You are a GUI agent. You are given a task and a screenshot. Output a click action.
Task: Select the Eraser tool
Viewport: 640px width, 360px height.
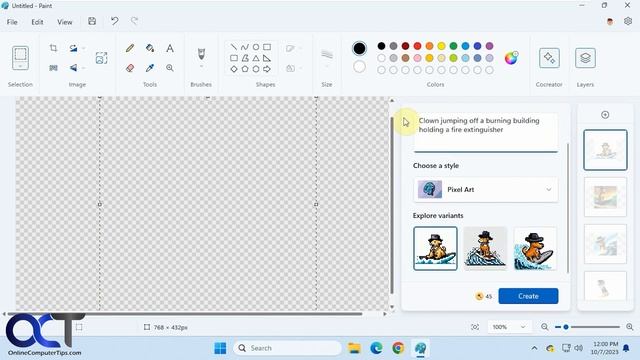(x=130, y=68)
